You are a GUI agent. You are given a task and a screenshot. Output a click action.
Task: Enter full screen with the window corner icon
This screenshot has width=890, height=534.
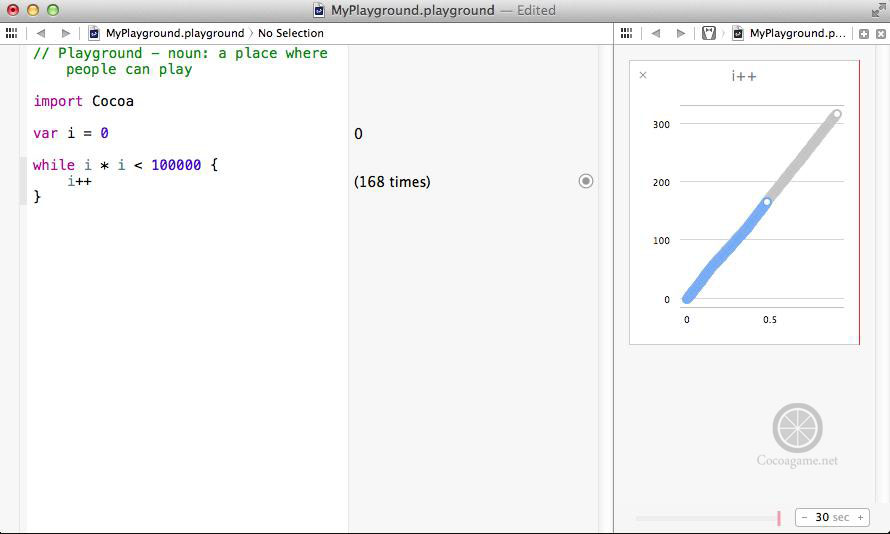[877, 10]
